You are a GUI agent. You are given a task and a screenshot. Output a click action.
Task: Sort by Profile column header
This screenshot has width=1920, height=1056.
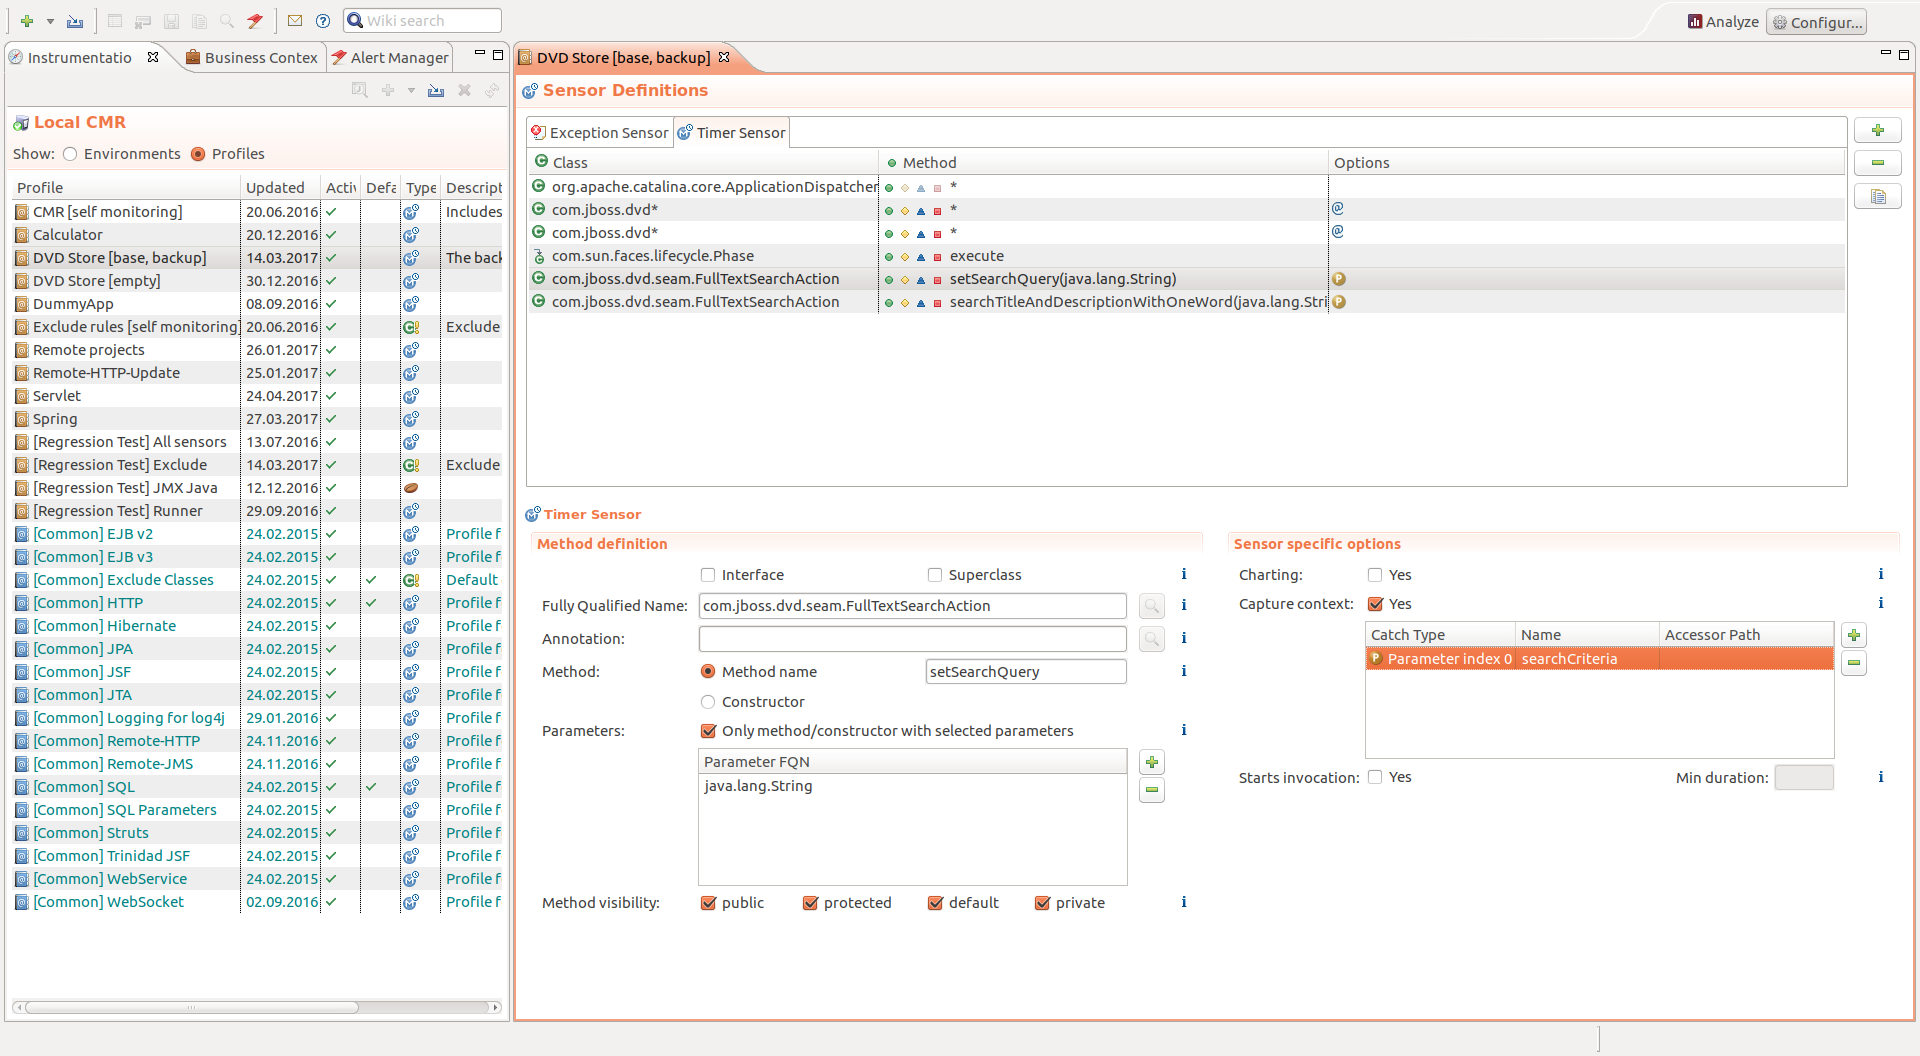[x=126, y=188]
